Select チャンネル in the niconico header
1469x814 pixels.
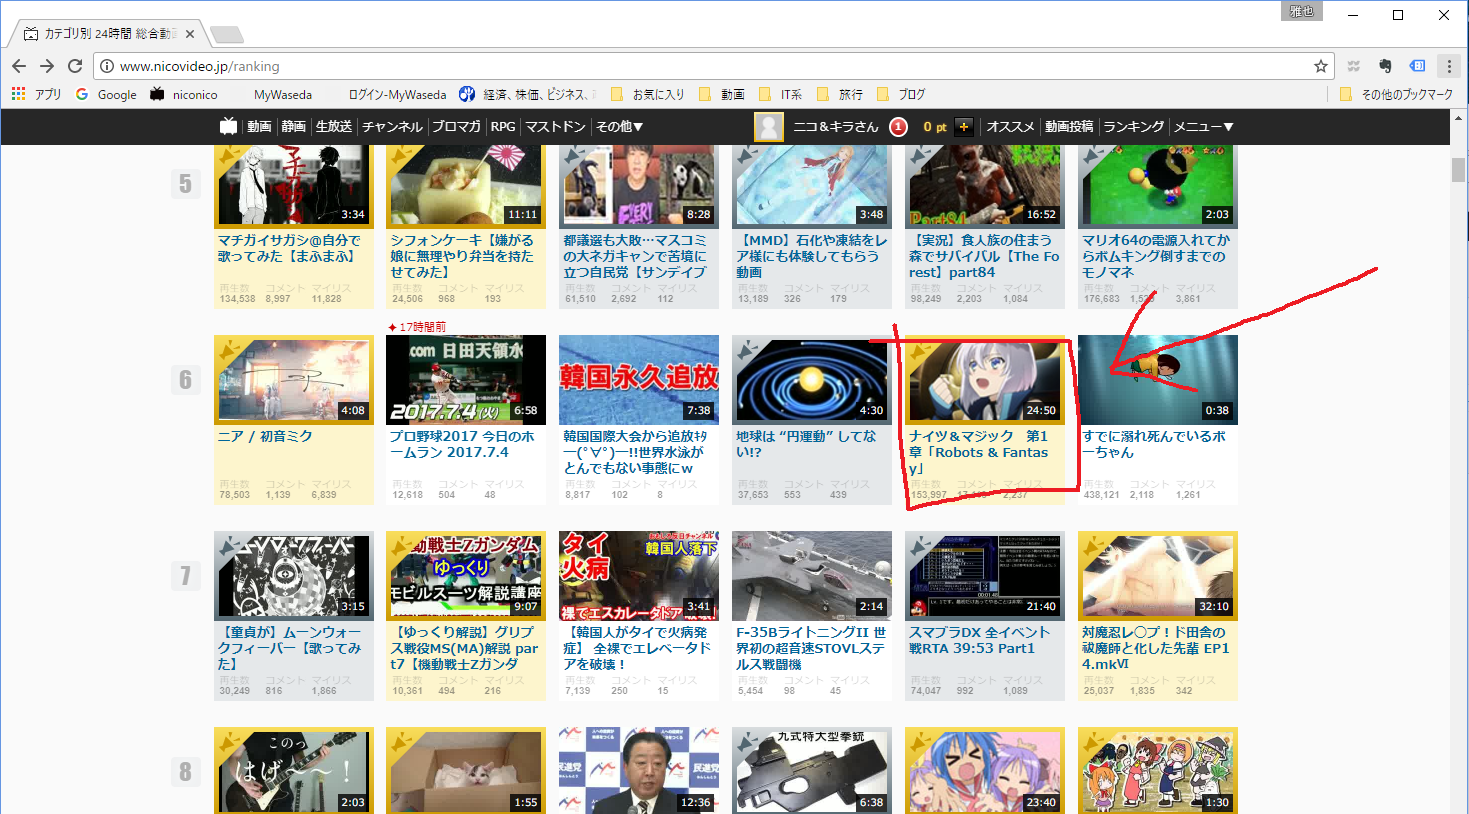[x=393, y=126]
